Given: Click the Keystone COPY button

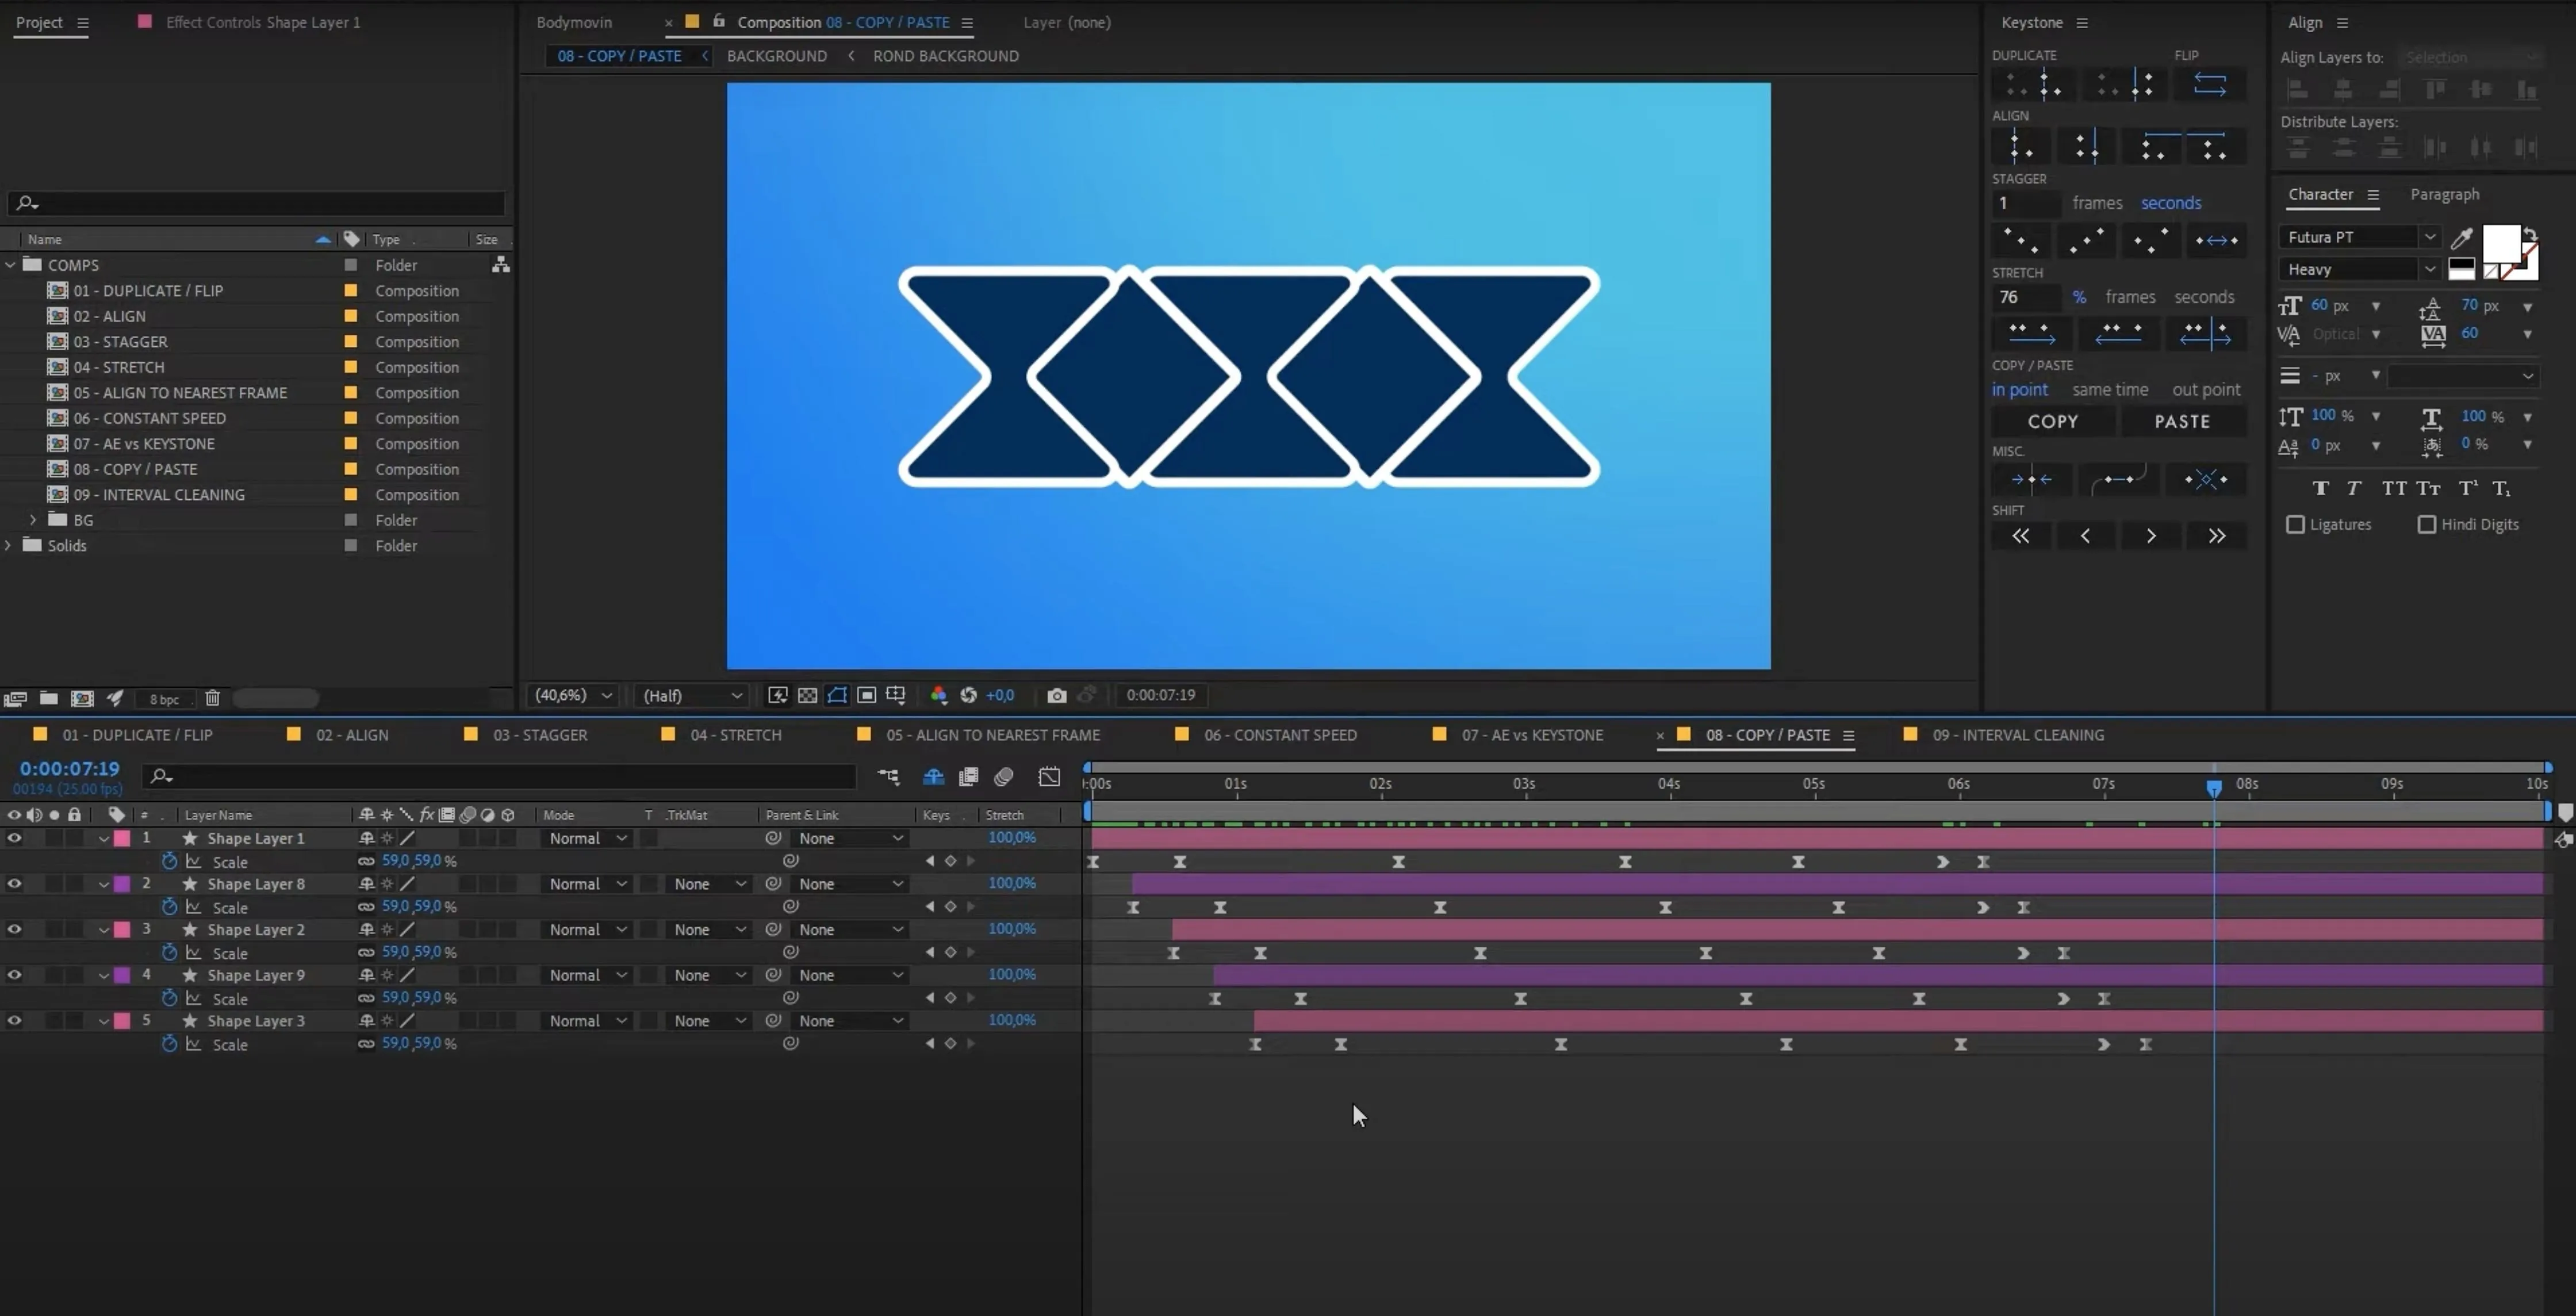Looking at the screenshot, I should point(2053,421).
